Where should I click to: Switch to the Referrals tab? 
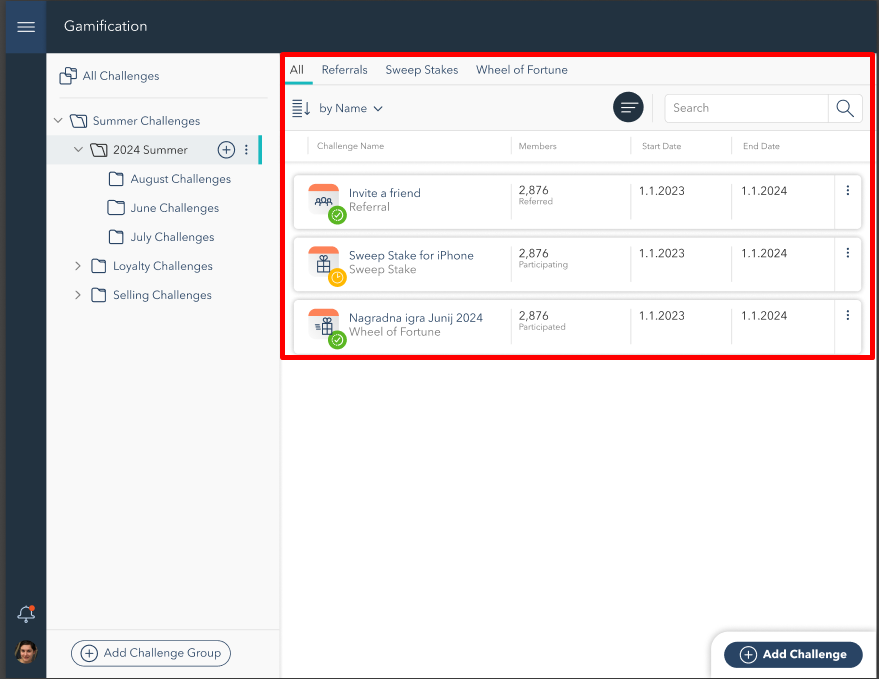pos(345,70)
